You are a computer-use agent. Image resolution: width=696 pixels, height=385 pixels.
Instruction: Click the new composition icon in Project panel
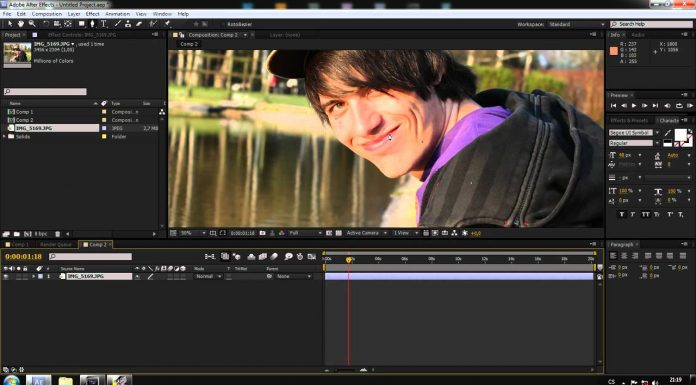(x=28, y=234)
